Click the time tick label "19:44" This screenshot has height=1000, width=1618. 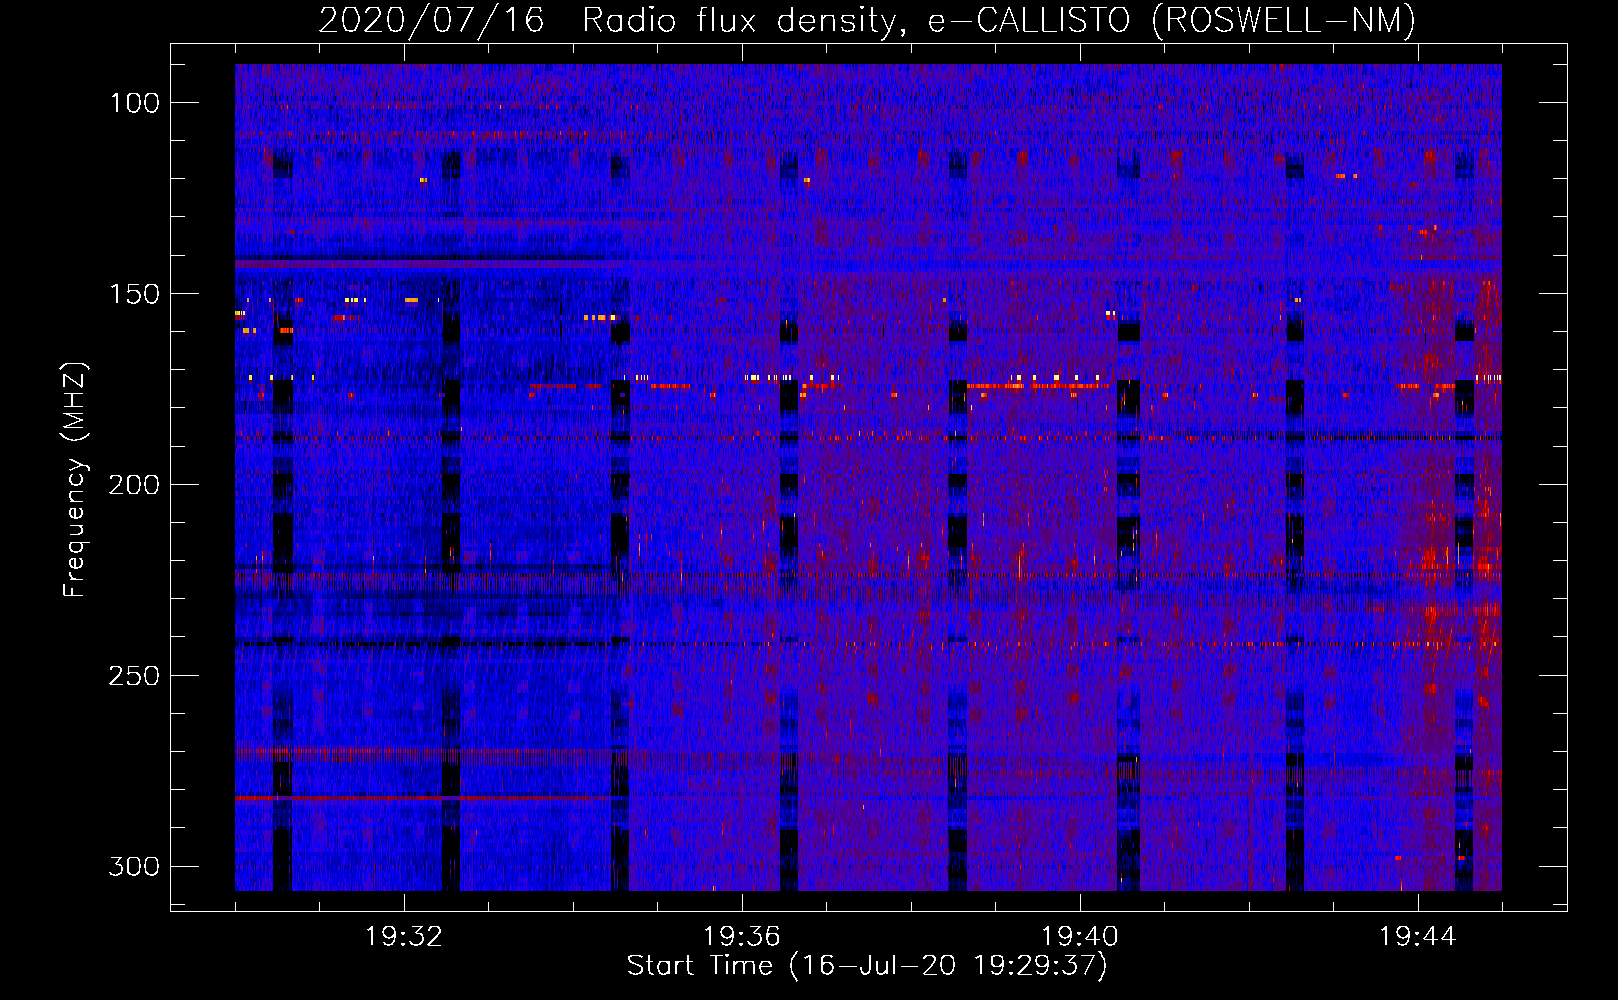click(x=1418, y=937)
